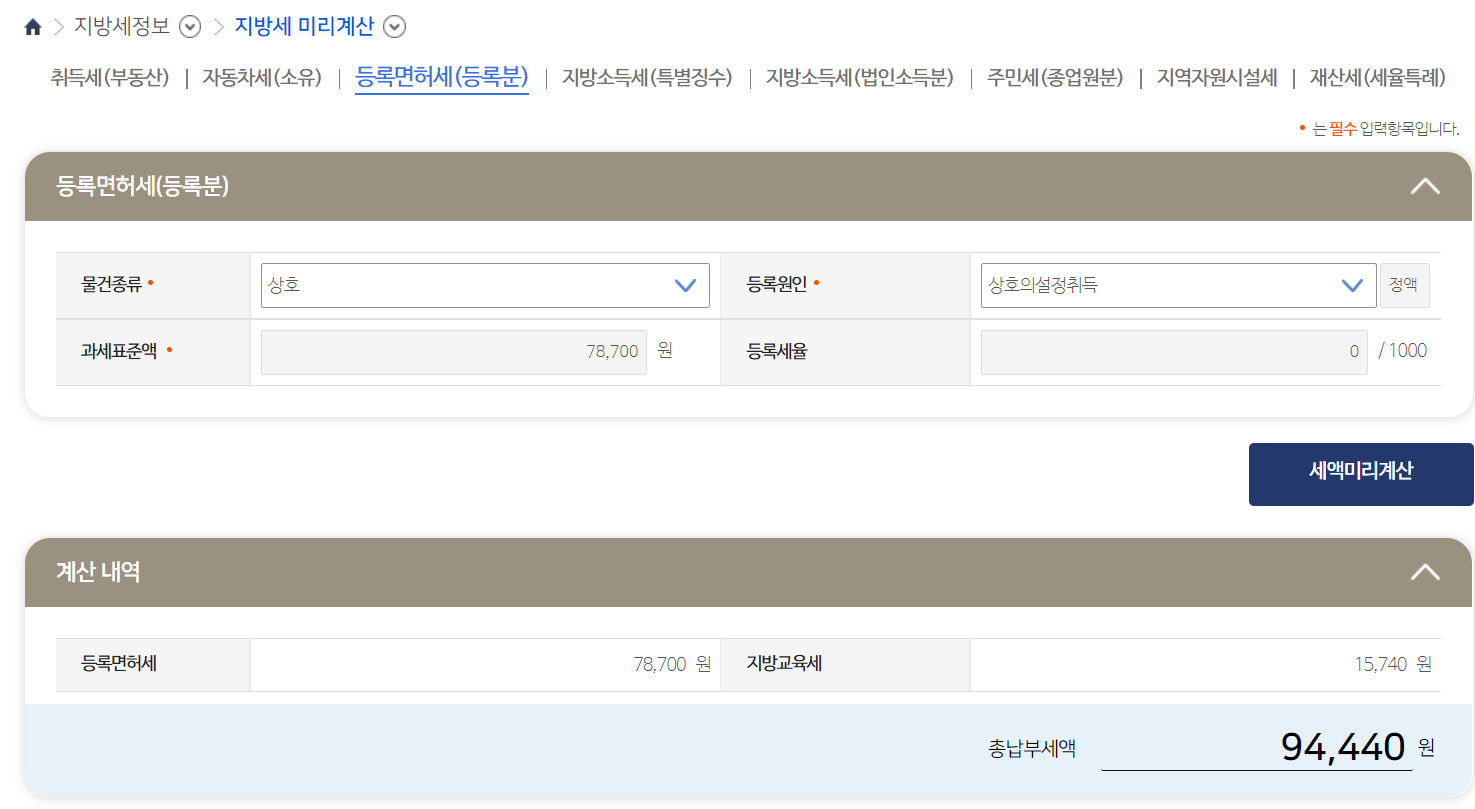Click the 정액 button
The image size is (1475, 809).
pyautogui.click(x=1404, y=285)
